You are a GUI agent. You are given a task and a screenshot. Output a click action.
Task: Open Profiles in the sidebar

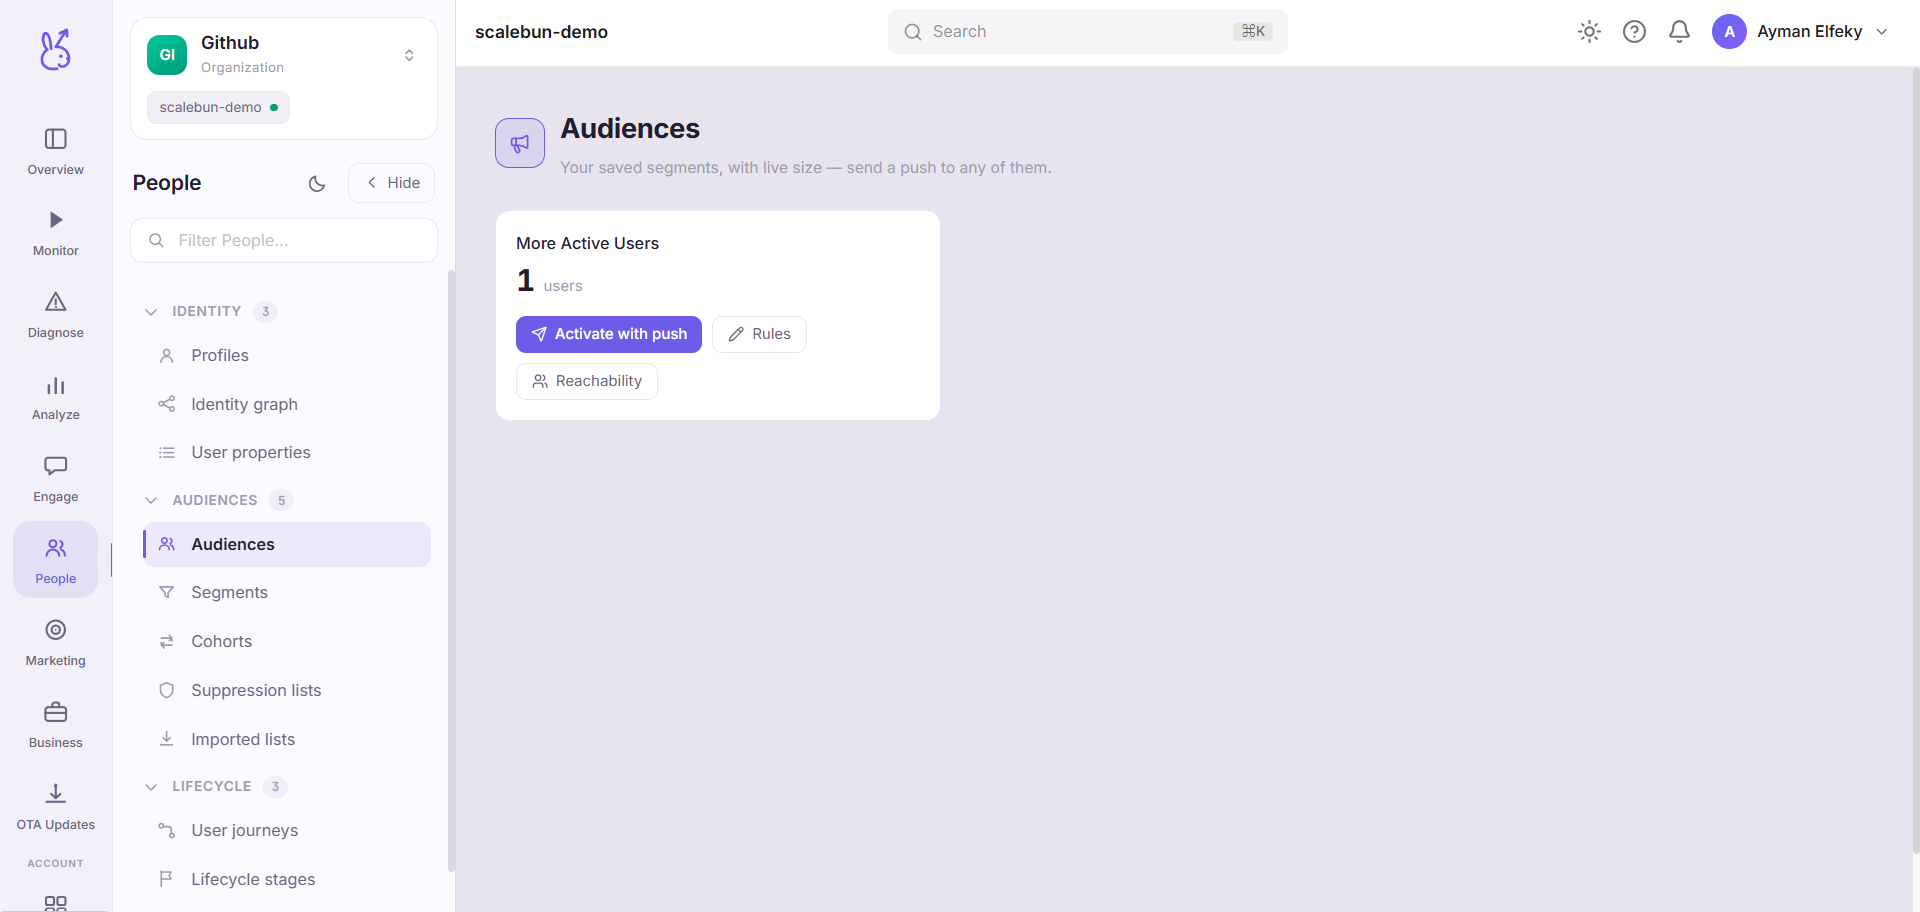(287, 356)
